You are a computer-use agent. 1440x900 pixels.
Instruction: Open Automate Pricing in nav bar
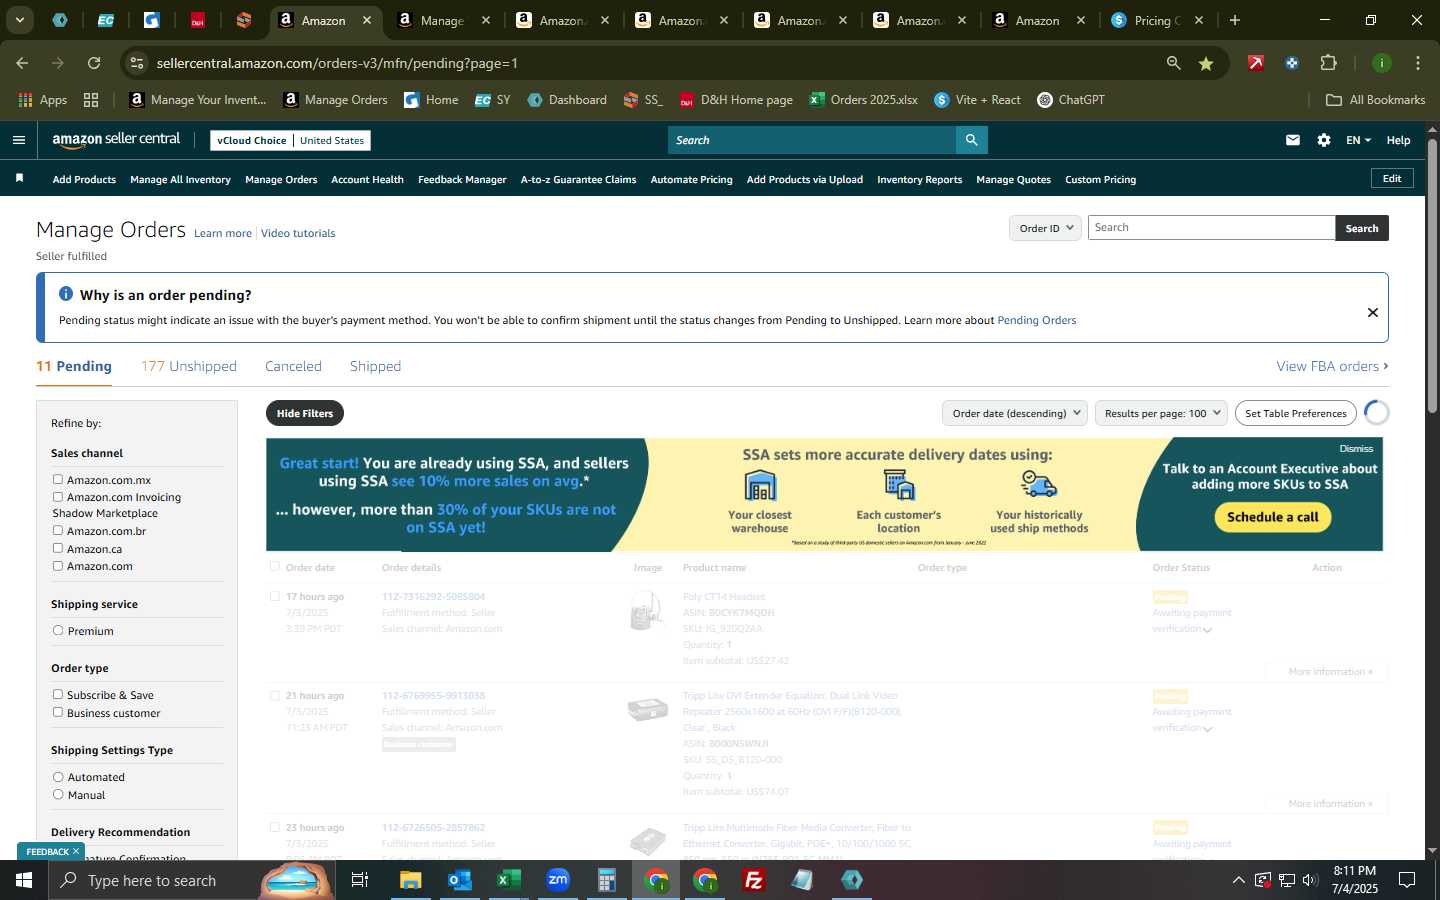coord(691,180)
